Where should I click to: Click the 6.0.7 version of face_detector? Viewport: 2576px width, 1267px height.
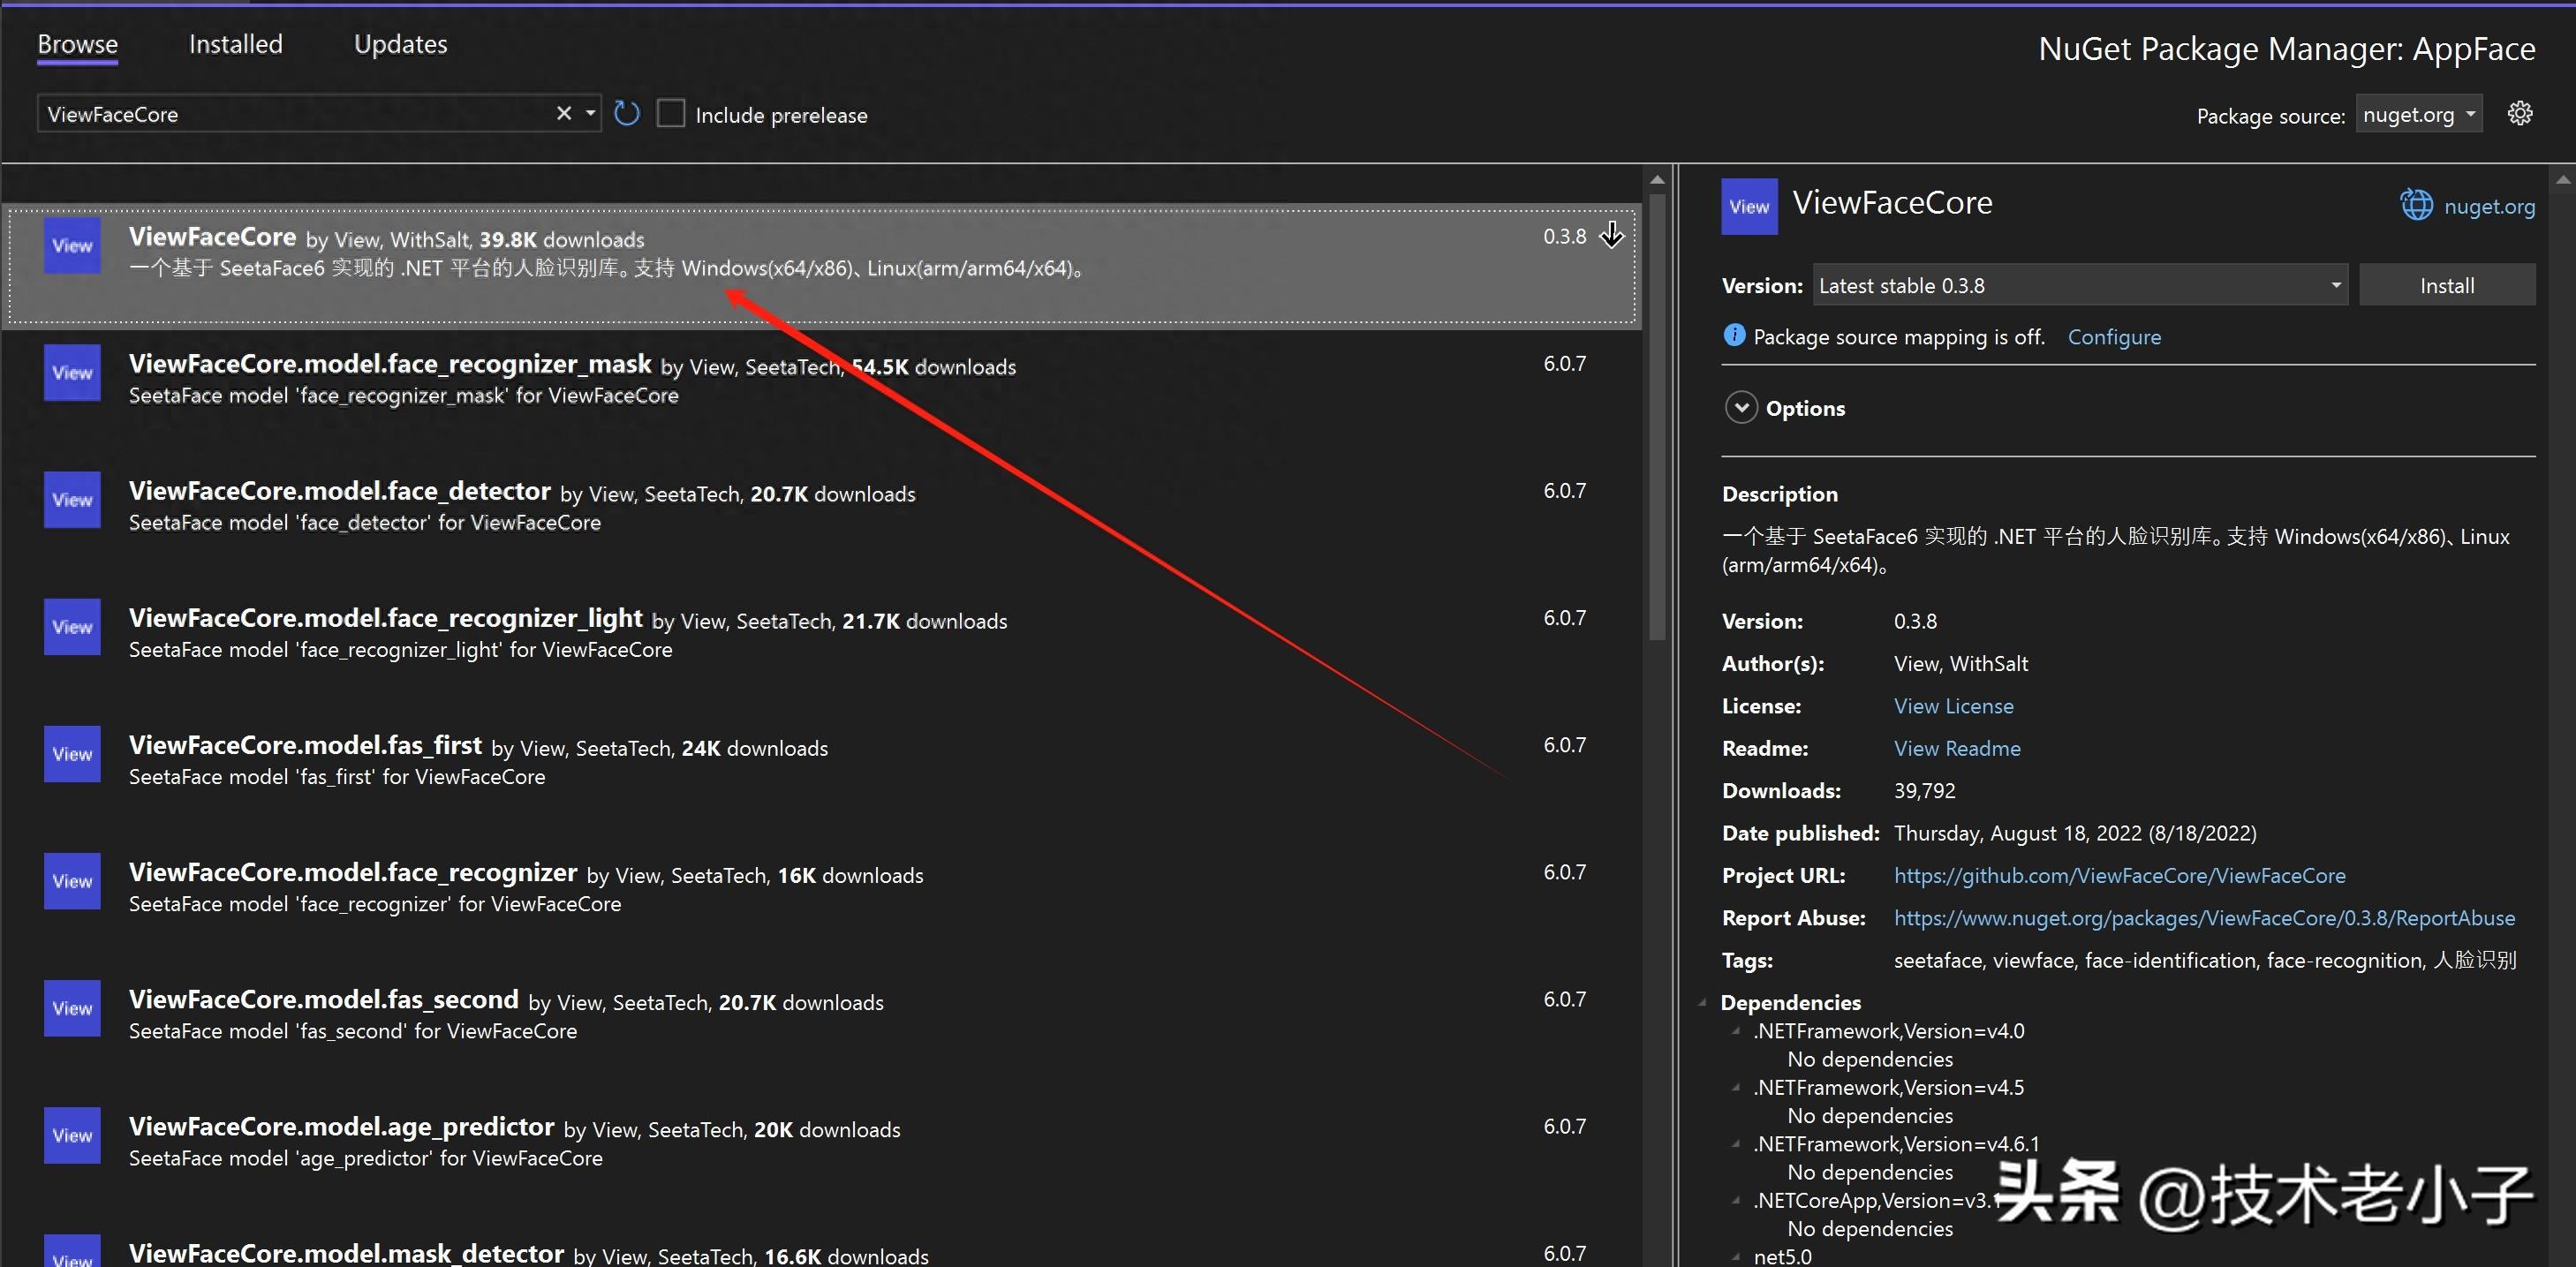pyautogui.click(x=1564, y=491)
